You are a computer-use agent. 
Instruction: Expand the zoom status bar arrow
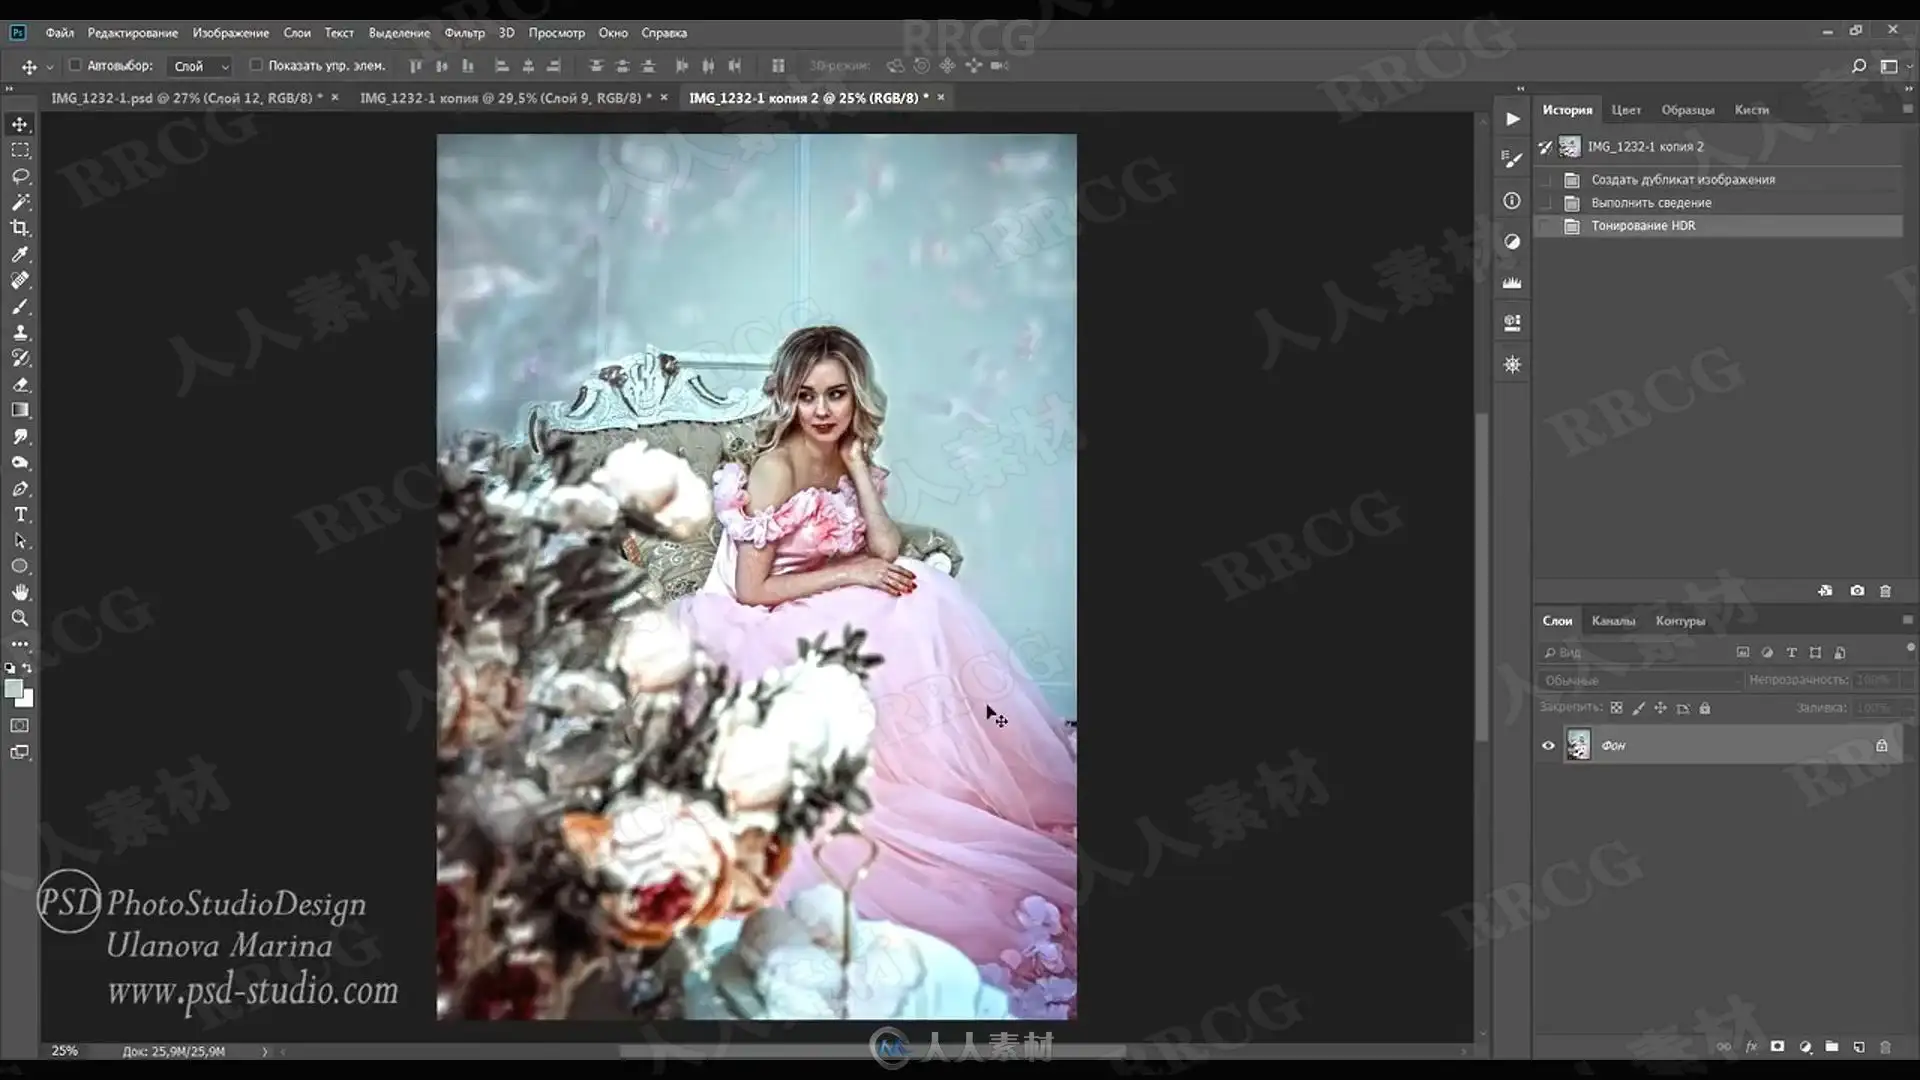tap(265, 1051)
